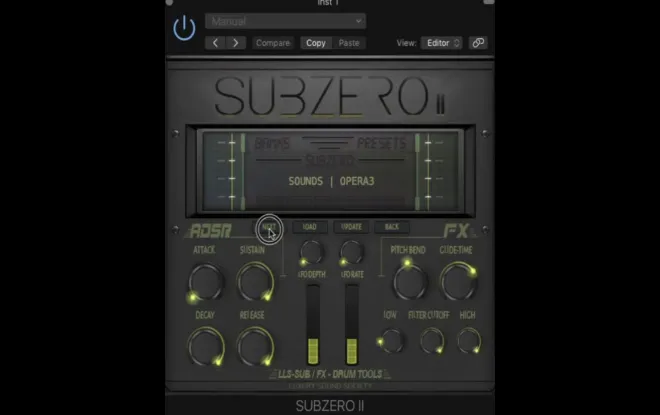Click the Paste button

[349, 43]
